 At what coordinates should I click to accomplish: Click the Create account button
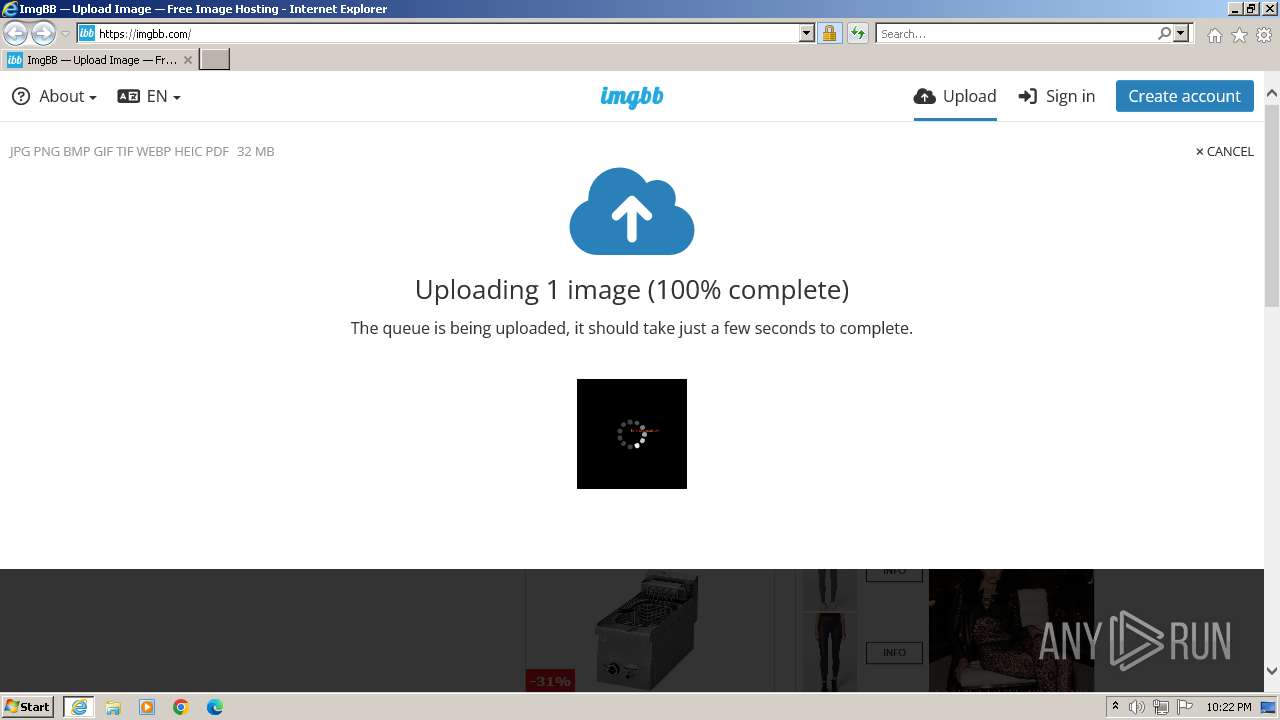pos(1184,96)
